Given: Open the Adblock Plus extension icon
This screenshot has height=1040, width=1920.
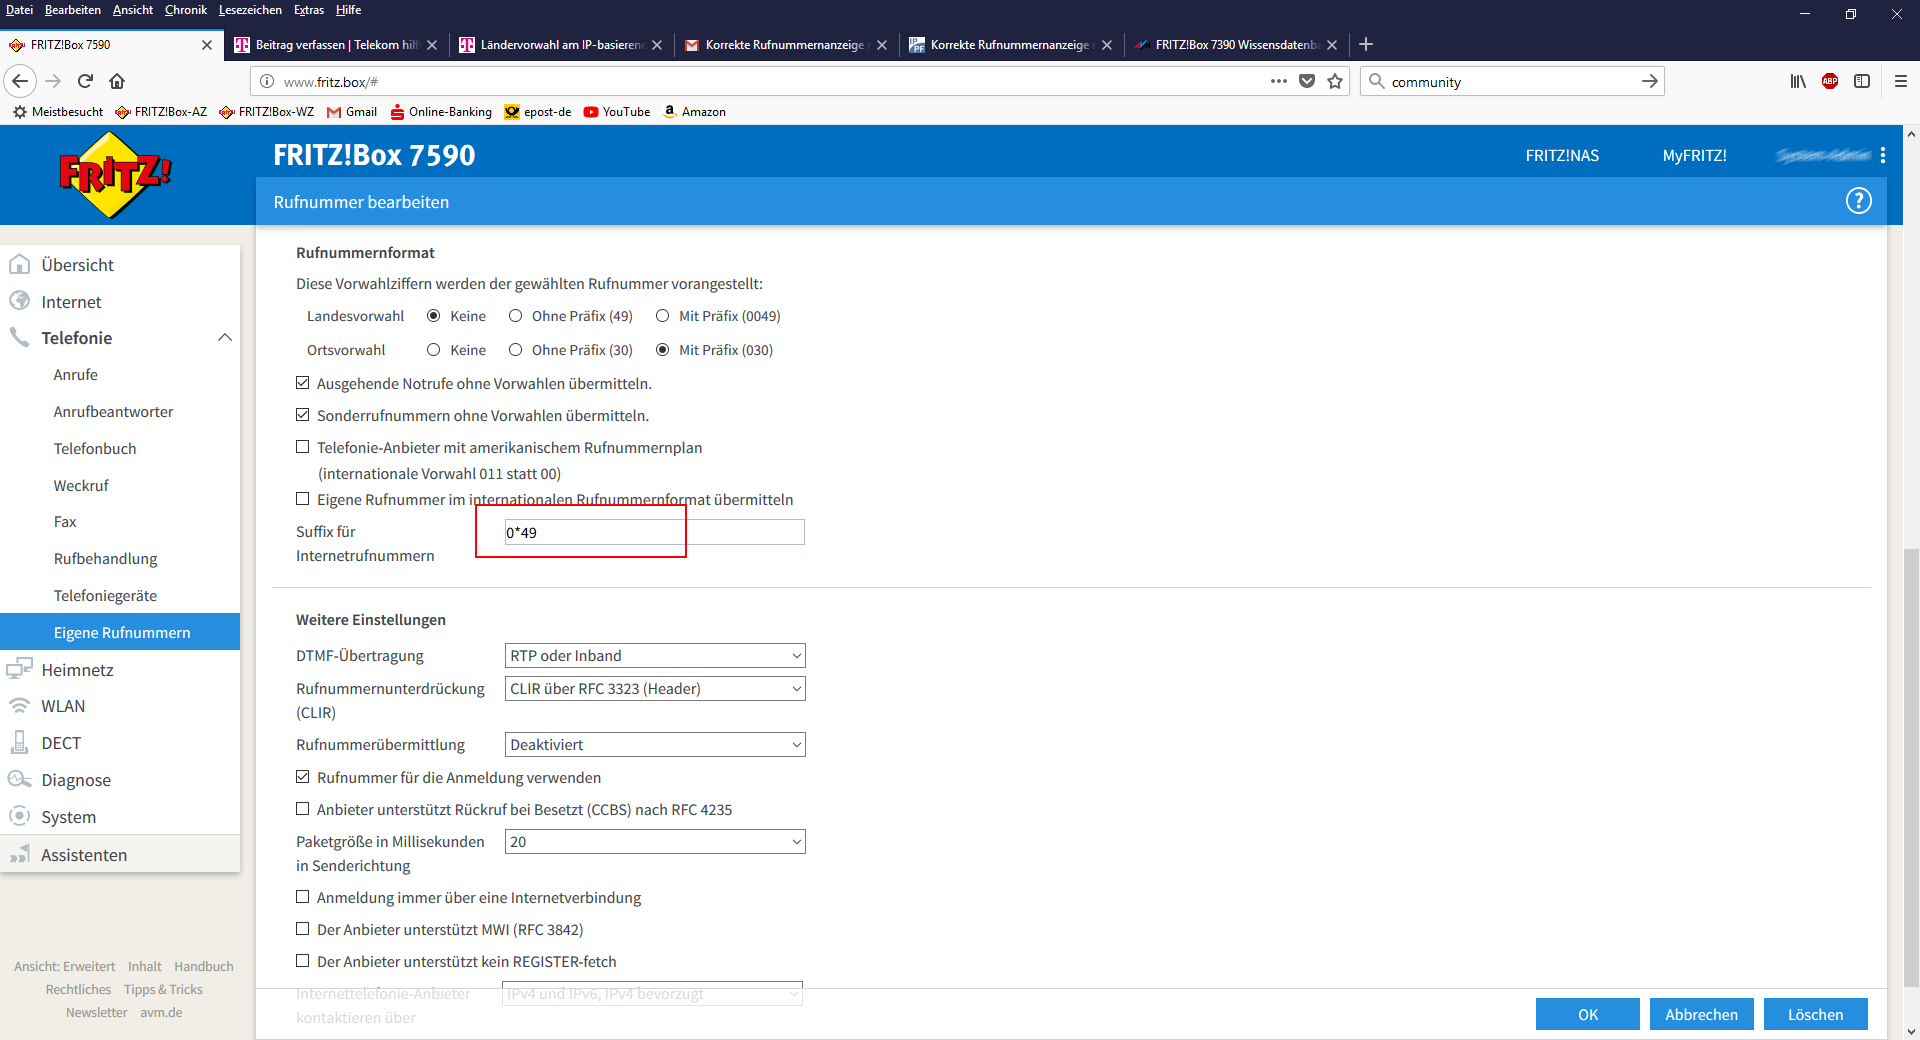Looking at the screenshot, I should click(x=1830, y=81).
